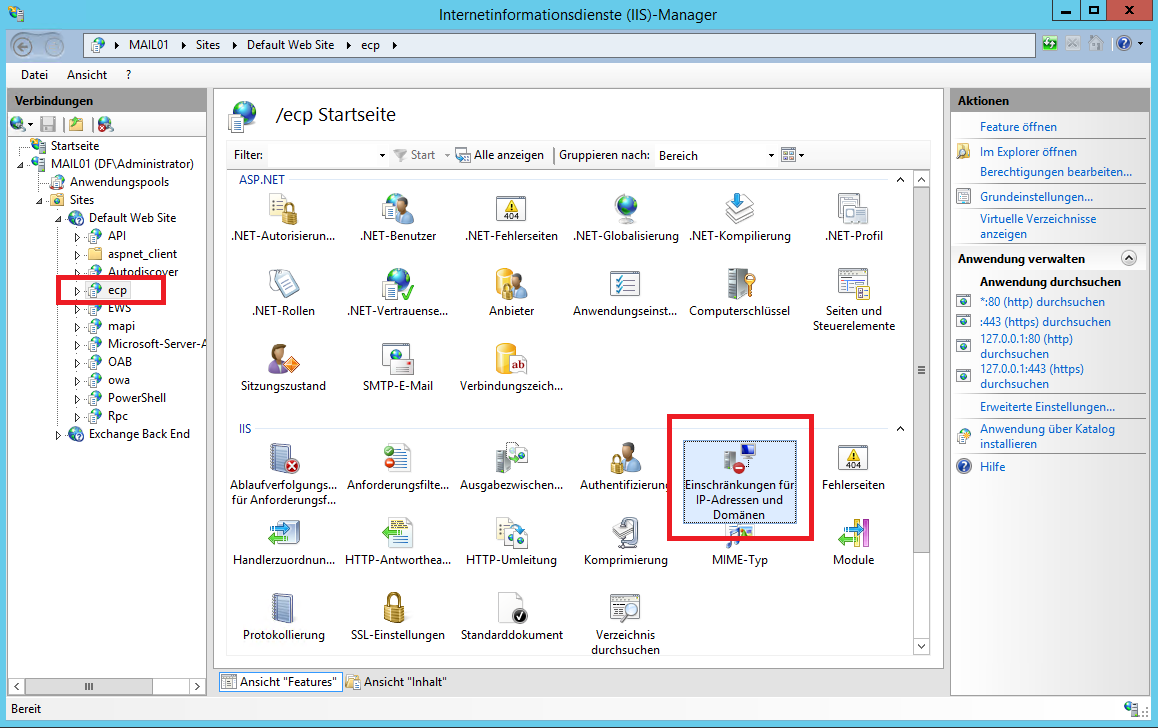Viewport: 1158px width, 728px height.
Task: Click Erweiterte Einstellungen... link
Action: (1047, 407)
